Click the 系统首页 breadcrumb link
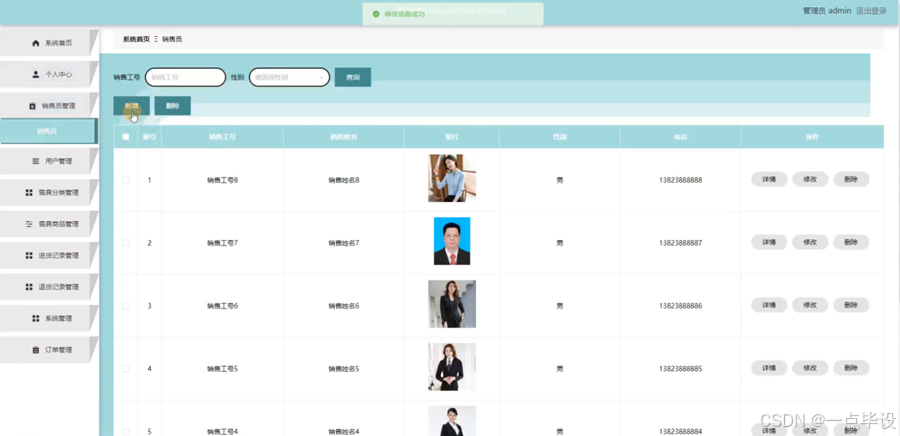Image resolution: width=900 pixels, height=436 pixels. tap(136, 39)
